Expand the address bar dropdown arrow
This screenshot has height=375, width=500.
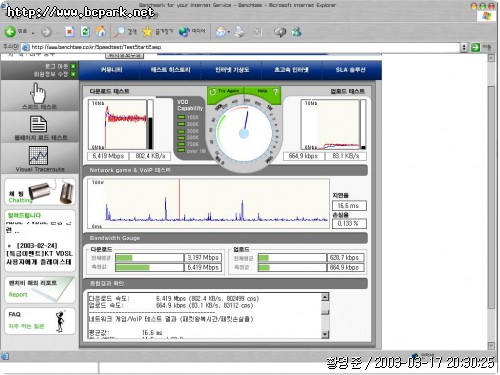tap(464, 47)
